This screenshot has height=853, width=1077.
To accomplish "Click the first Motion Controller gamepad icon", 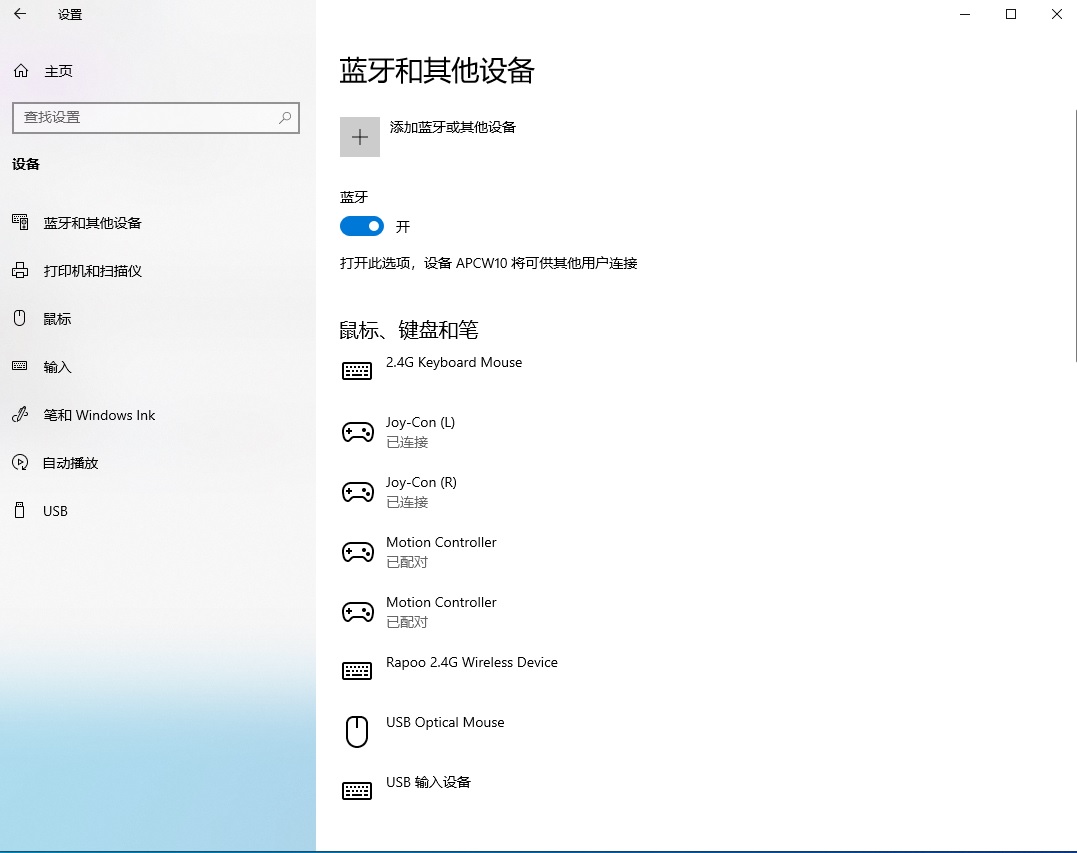I will [x=358, y=552].
